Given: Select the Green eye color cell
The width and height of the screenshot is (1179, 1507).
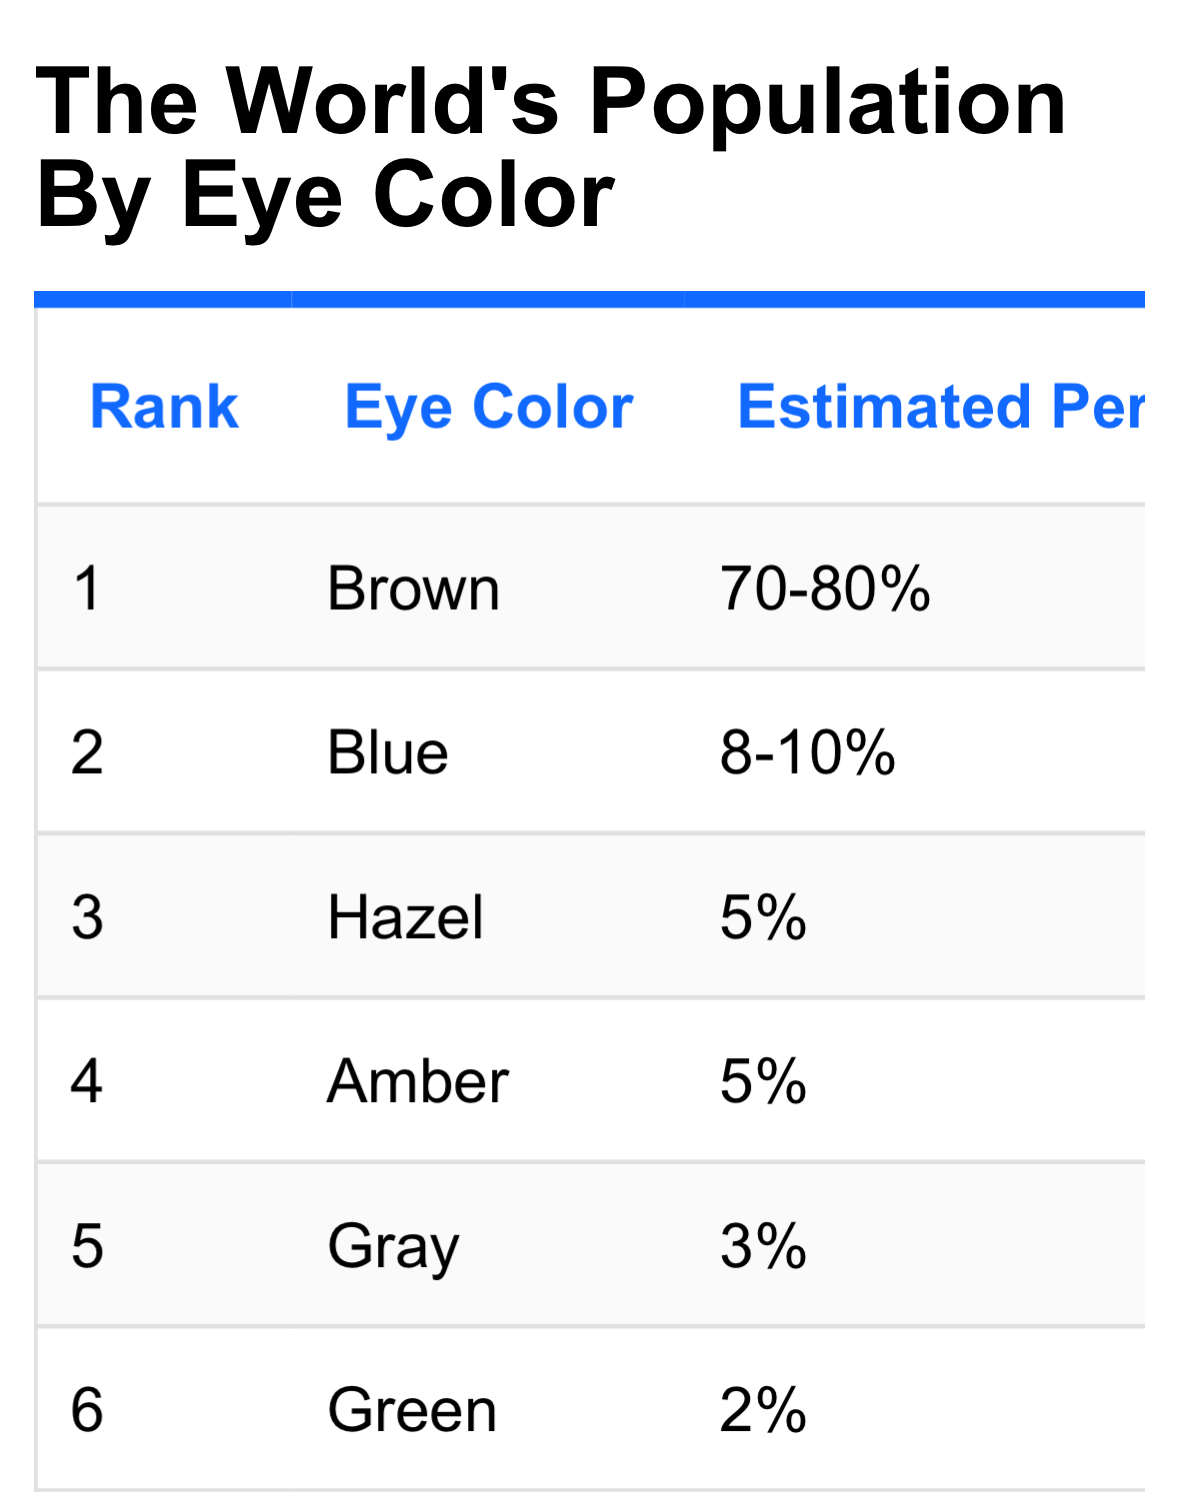Looking at the screenshot, I should 412,1410.
